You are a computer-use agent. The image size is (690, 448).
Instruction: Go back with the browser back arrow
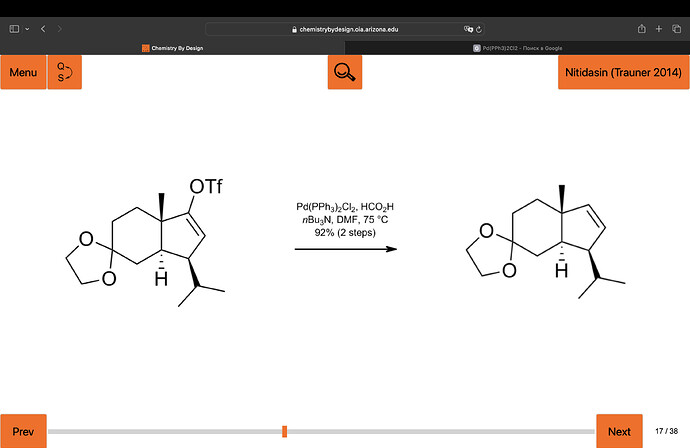coord(44,29)
